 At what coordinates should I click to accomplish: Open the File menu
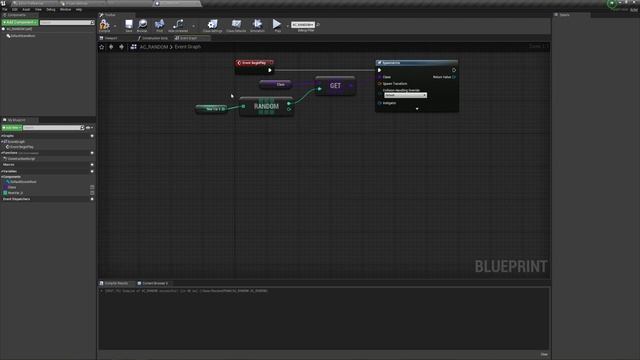tap(5, 9)
